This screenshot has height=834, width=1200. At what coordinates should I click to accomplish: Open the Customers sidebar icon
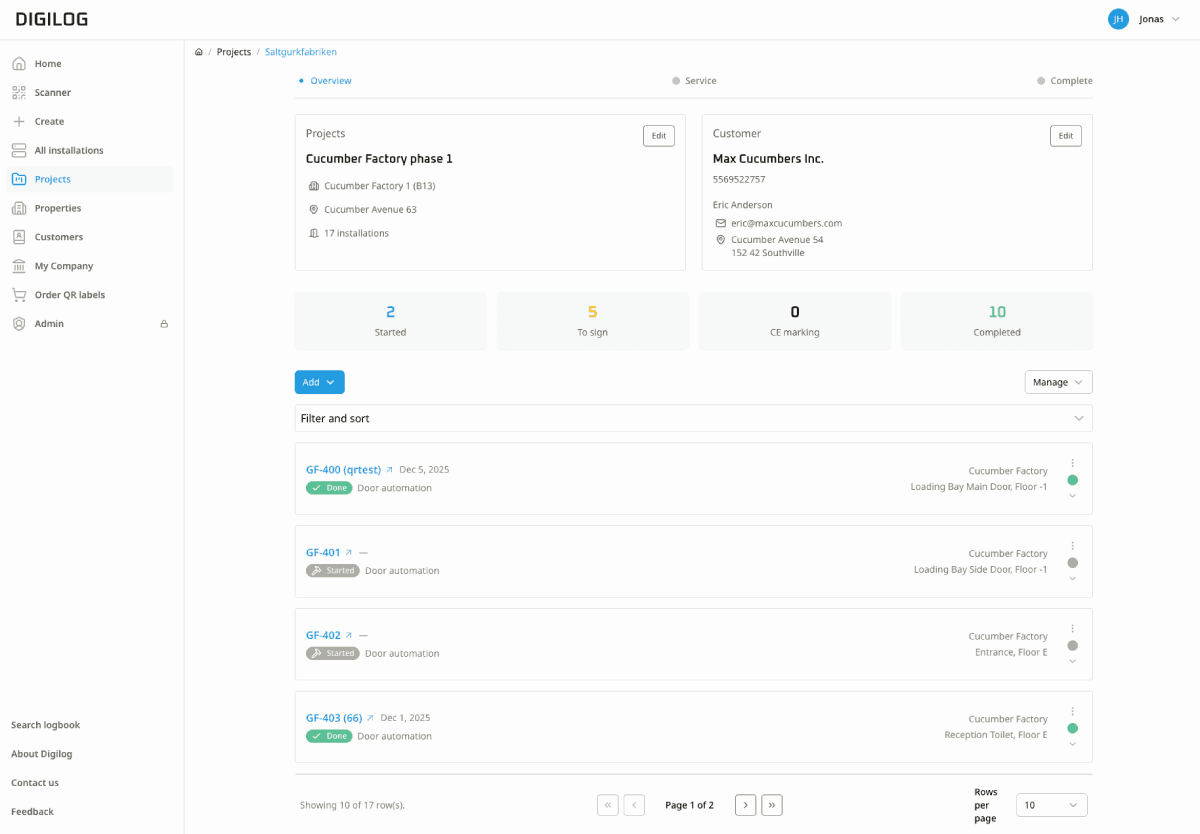[19, 237]
